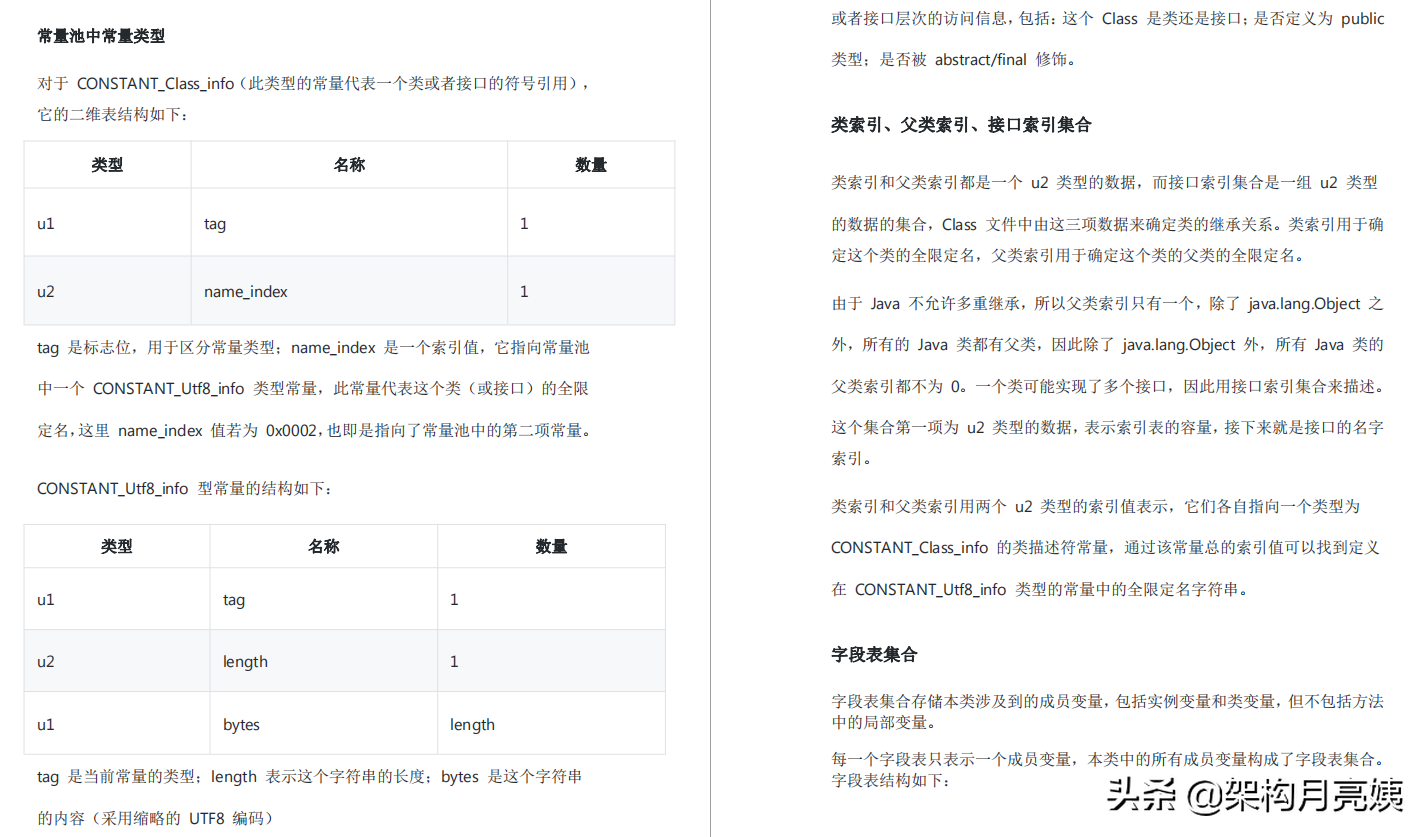Click the heading 字段表集合

coord(874,655)
